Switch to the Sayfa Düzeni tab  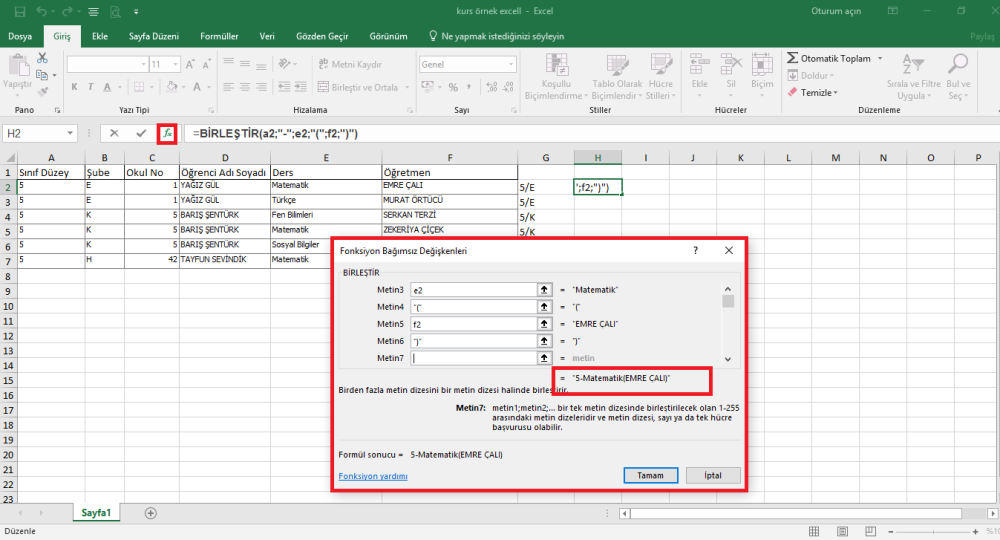coord(154,36)
